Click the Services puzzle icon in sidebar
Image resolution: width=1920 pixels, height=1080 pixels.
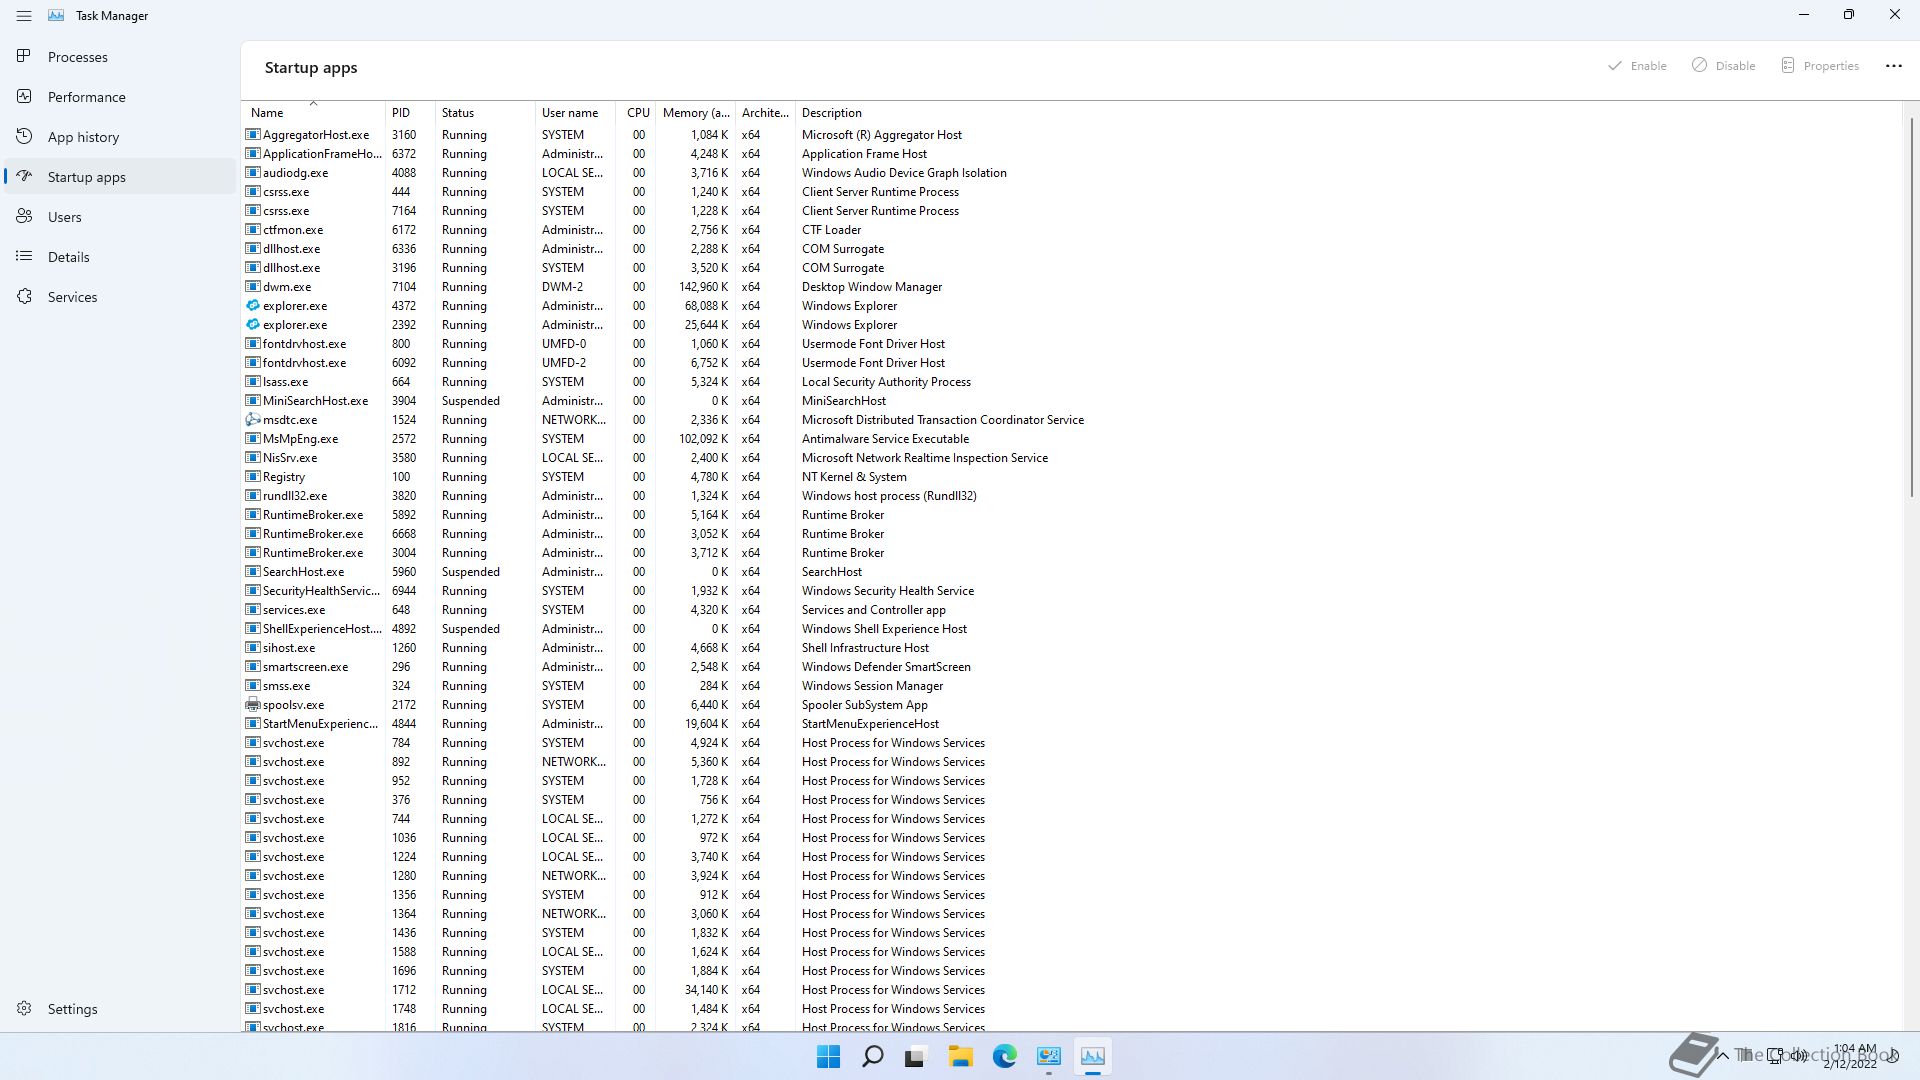[x=24, y=296]
